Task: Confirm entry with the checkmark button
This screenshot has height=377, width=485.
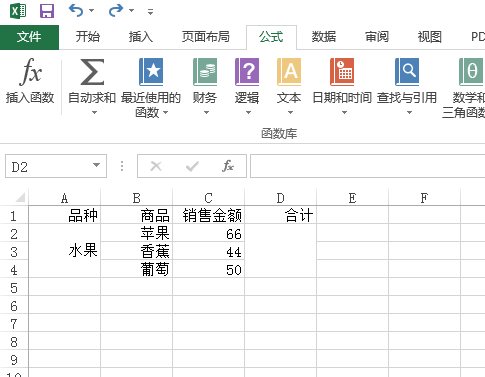Action: [192, 166]
